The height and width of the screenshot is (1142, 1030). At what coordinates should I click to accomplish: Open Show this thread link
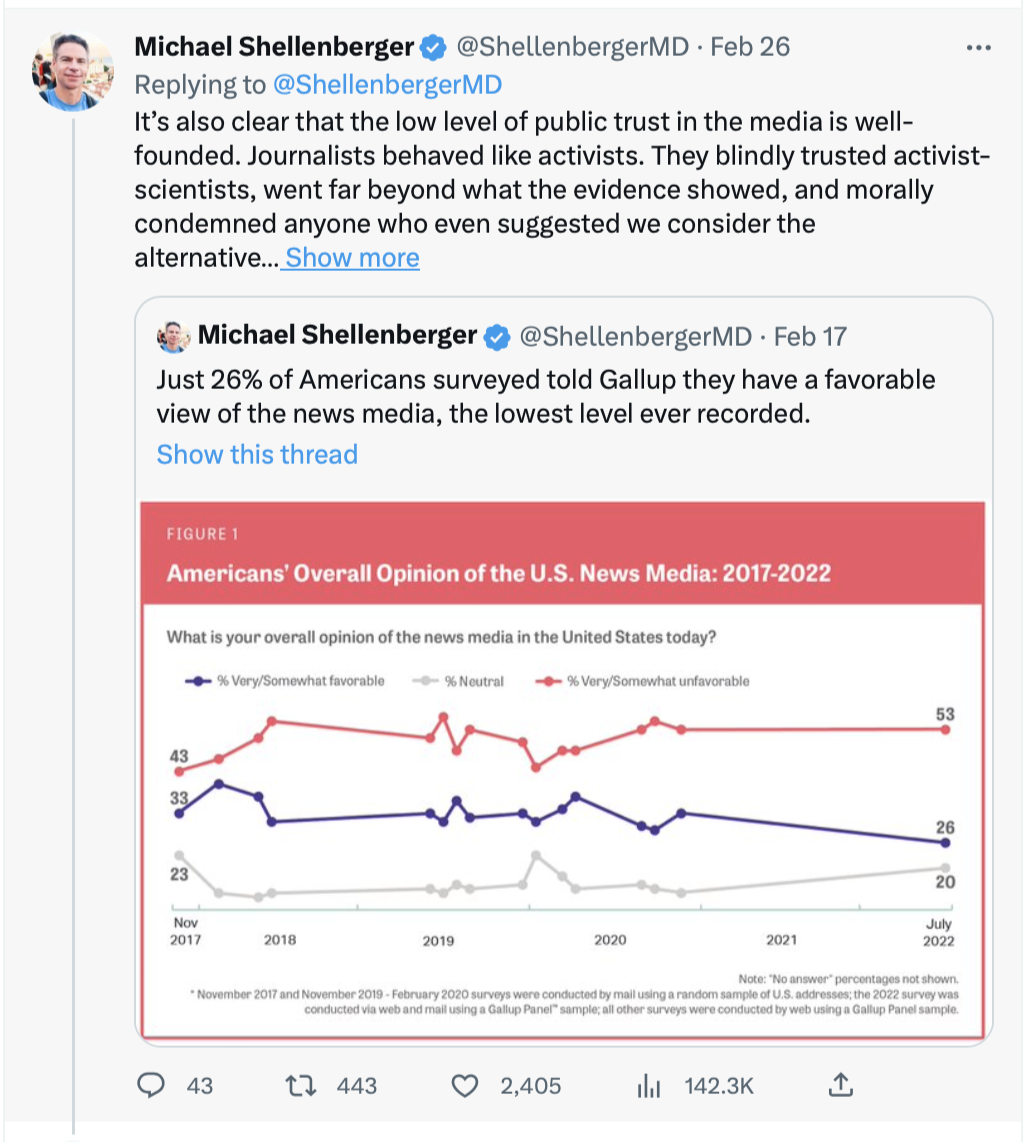[257, 454]
